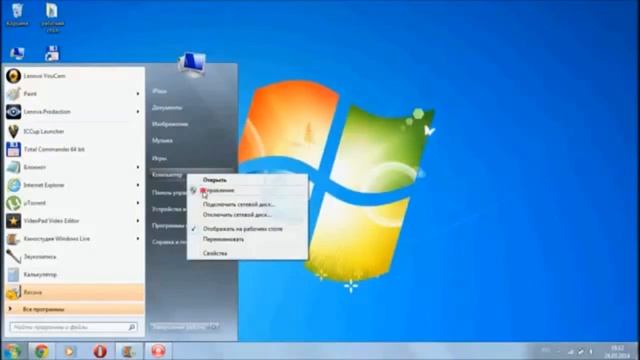Expand Киностудия Windows Live jump list arrow
The height and width of the screenshot is (360, 640).
click(x=138, y=239)
